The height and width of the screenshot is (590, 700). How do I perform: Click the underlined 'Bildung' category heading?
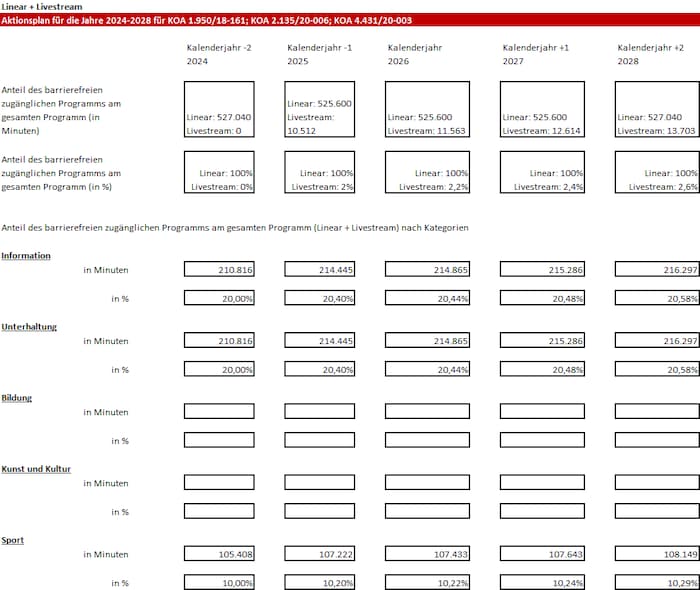pos(16,398)
